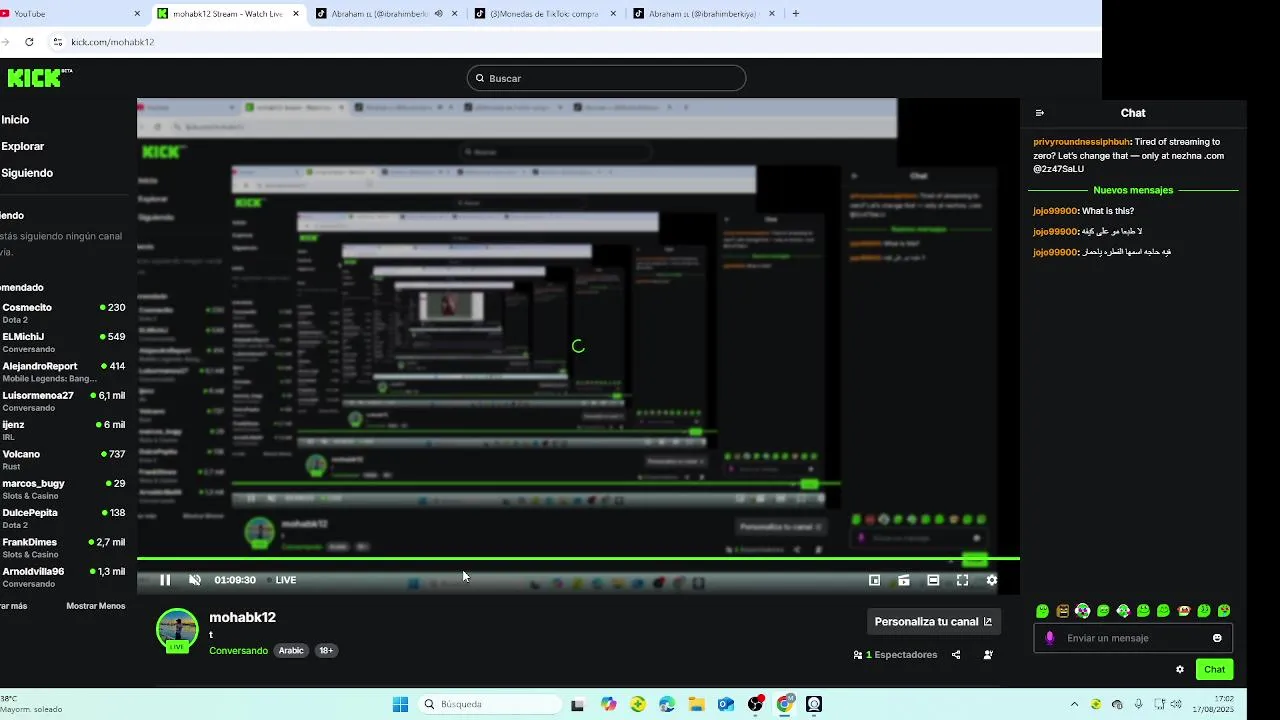Open Luisormenoa27 channel
The width and height of the screenshot is (1280, 720).
click(64, 401)
